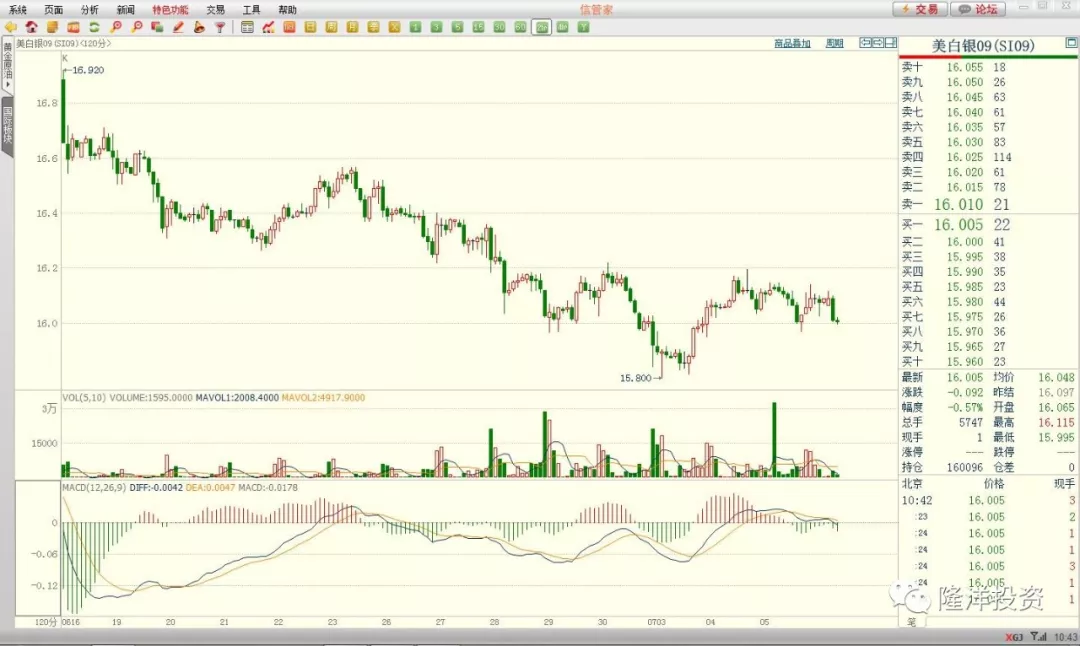This screenshot has height=646, width=1080.
Task: Select the 笔 tab below trade list
Action: click(911, 622)
